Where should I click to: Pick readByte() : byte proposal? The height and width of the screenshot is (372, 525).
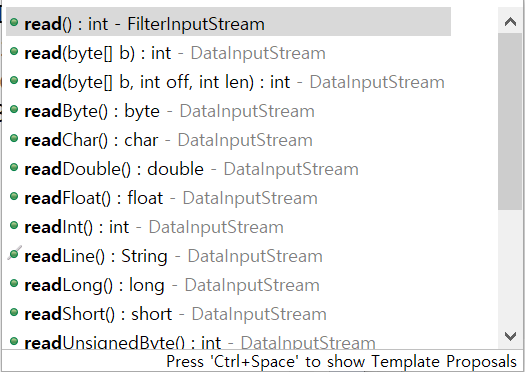(x=228, y=111)
